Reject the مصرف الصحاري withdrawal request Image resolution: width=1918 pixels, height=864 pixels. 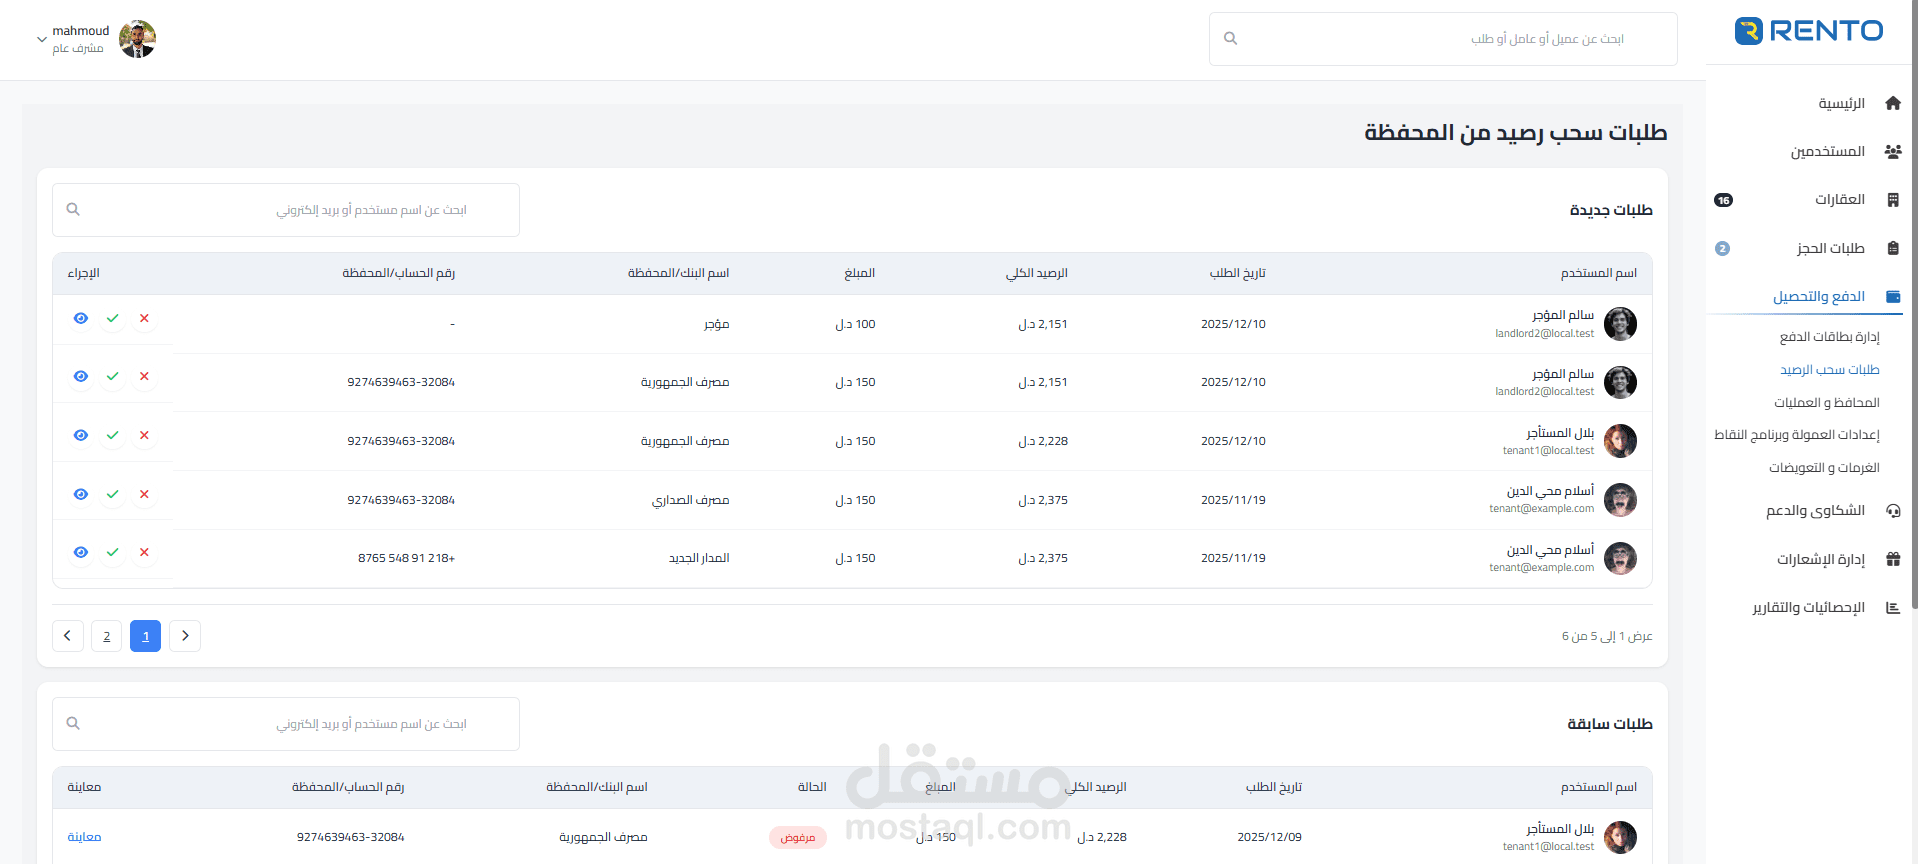pyautogui.click(x=144, y=494)
